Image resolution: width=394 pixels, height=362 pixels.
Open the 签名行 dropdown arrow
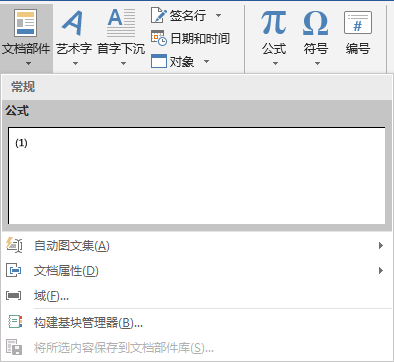click(x=218, y=15)
